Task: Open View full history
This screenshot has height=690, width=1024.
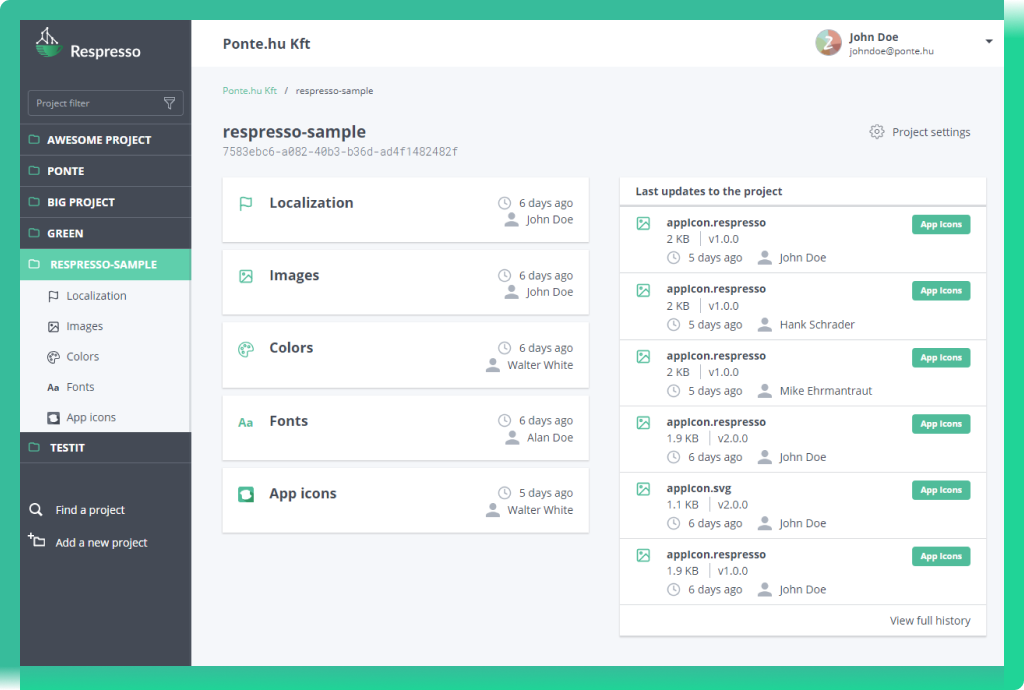Action: [x=929, y=621]
